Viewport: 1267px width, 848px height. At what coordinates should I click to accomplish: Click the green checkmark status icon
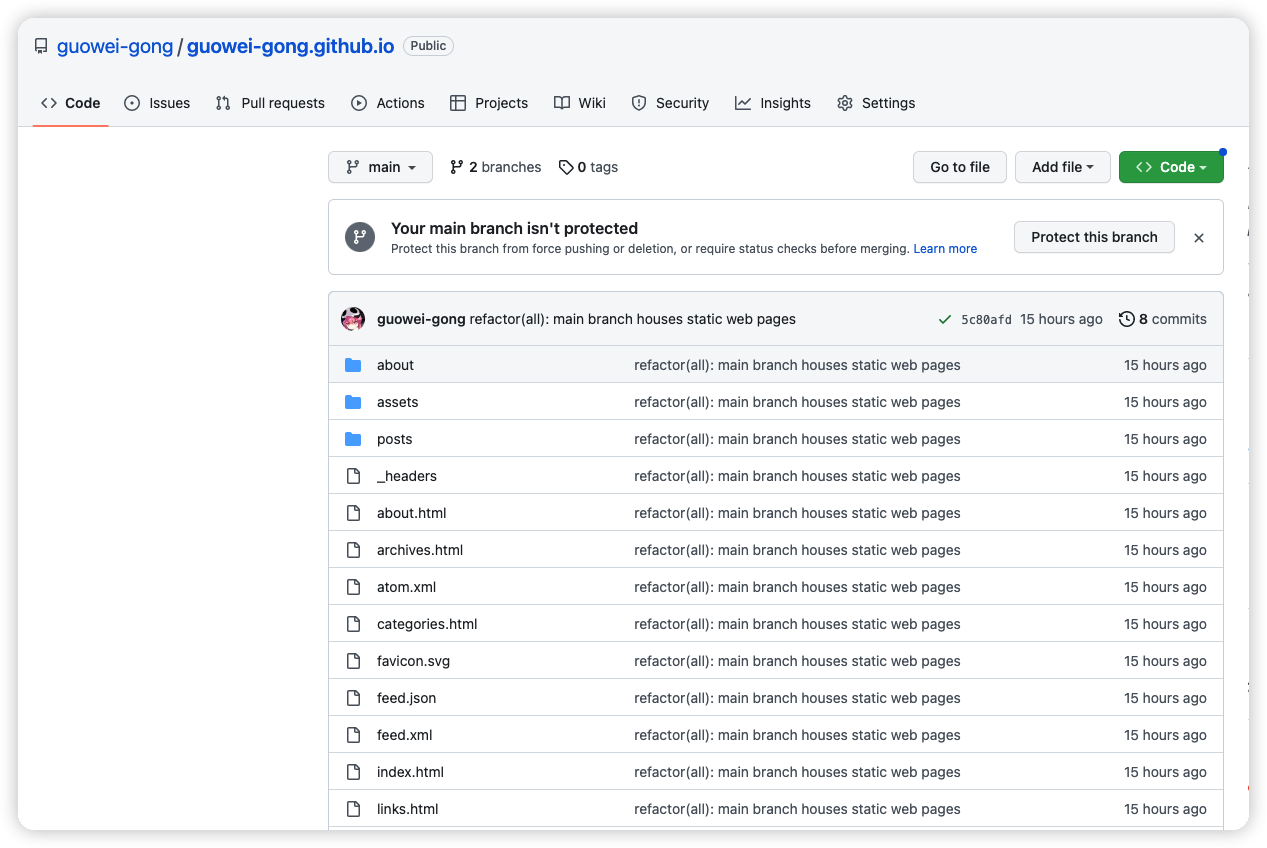tap(944, 318)
